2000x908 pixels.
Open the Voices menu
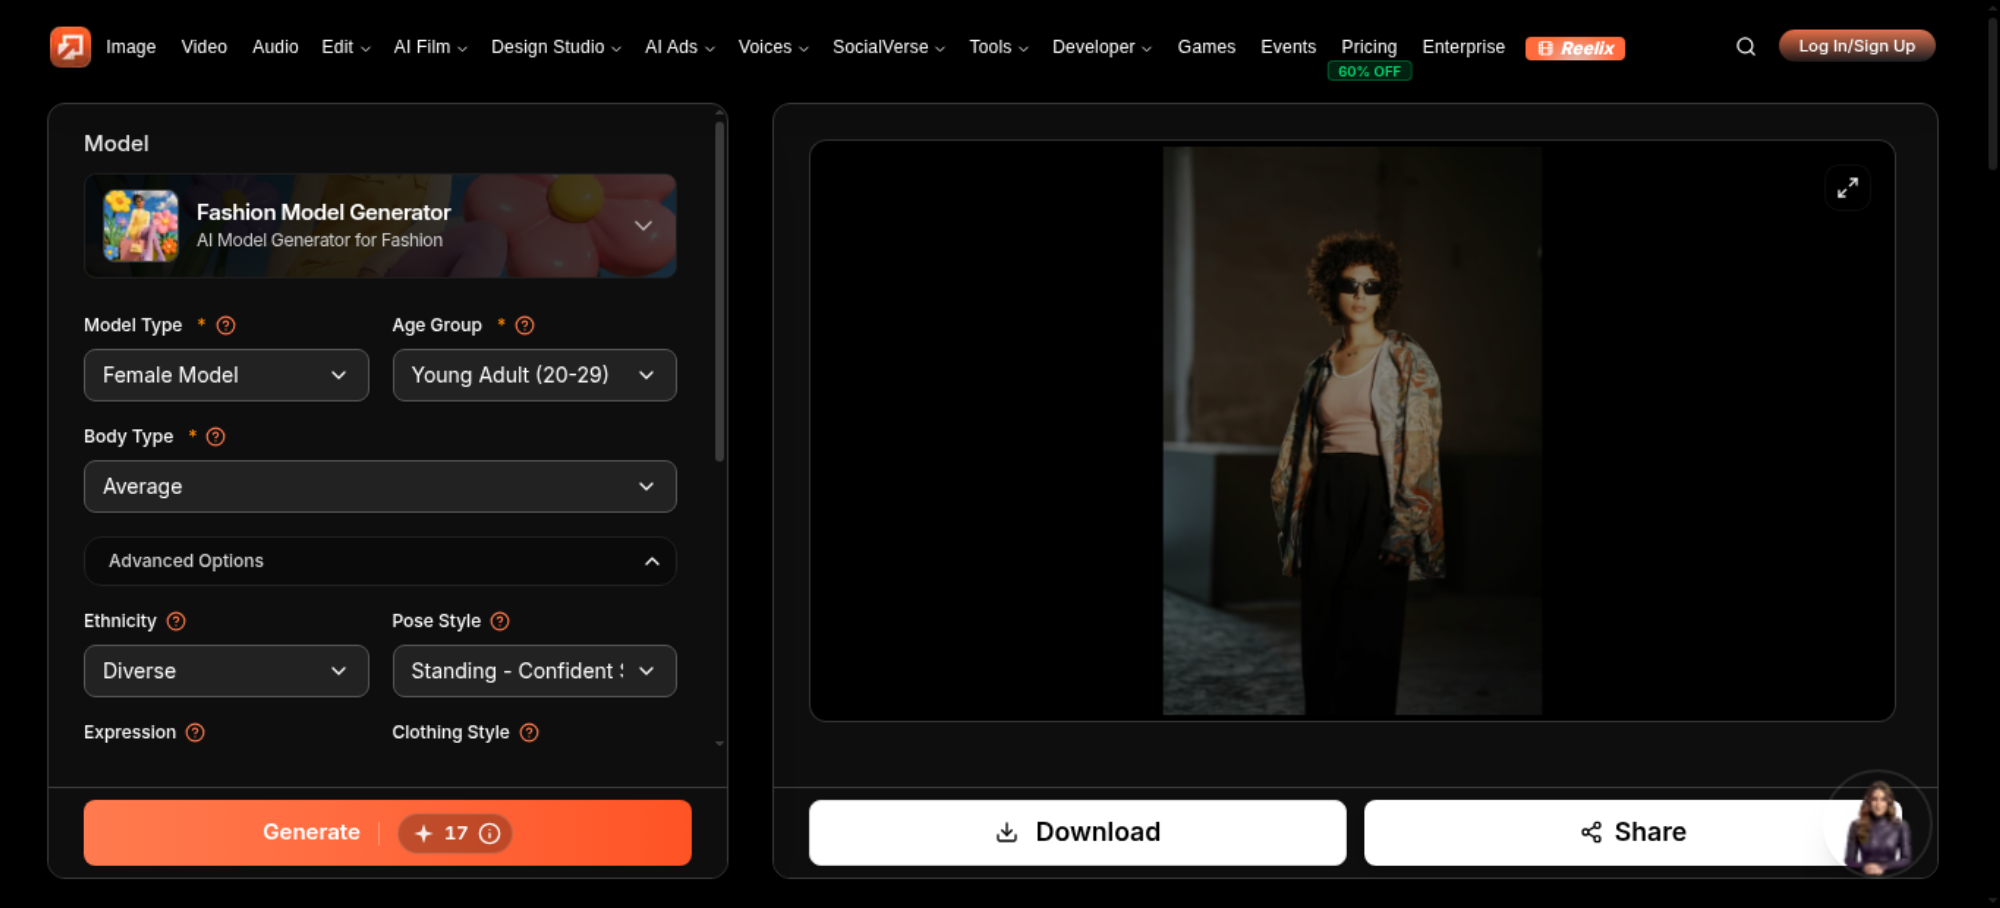pos(773,47)
